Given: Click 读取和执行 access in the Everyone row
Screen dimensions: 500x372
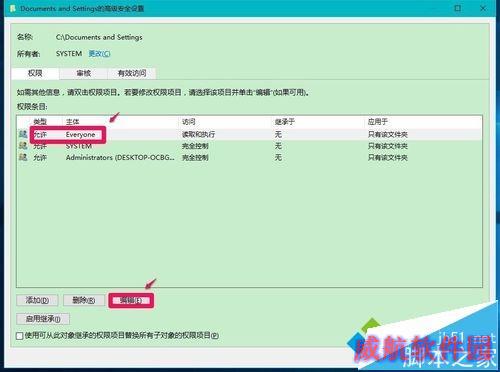Looking at the screenshot, I should 198,135.
